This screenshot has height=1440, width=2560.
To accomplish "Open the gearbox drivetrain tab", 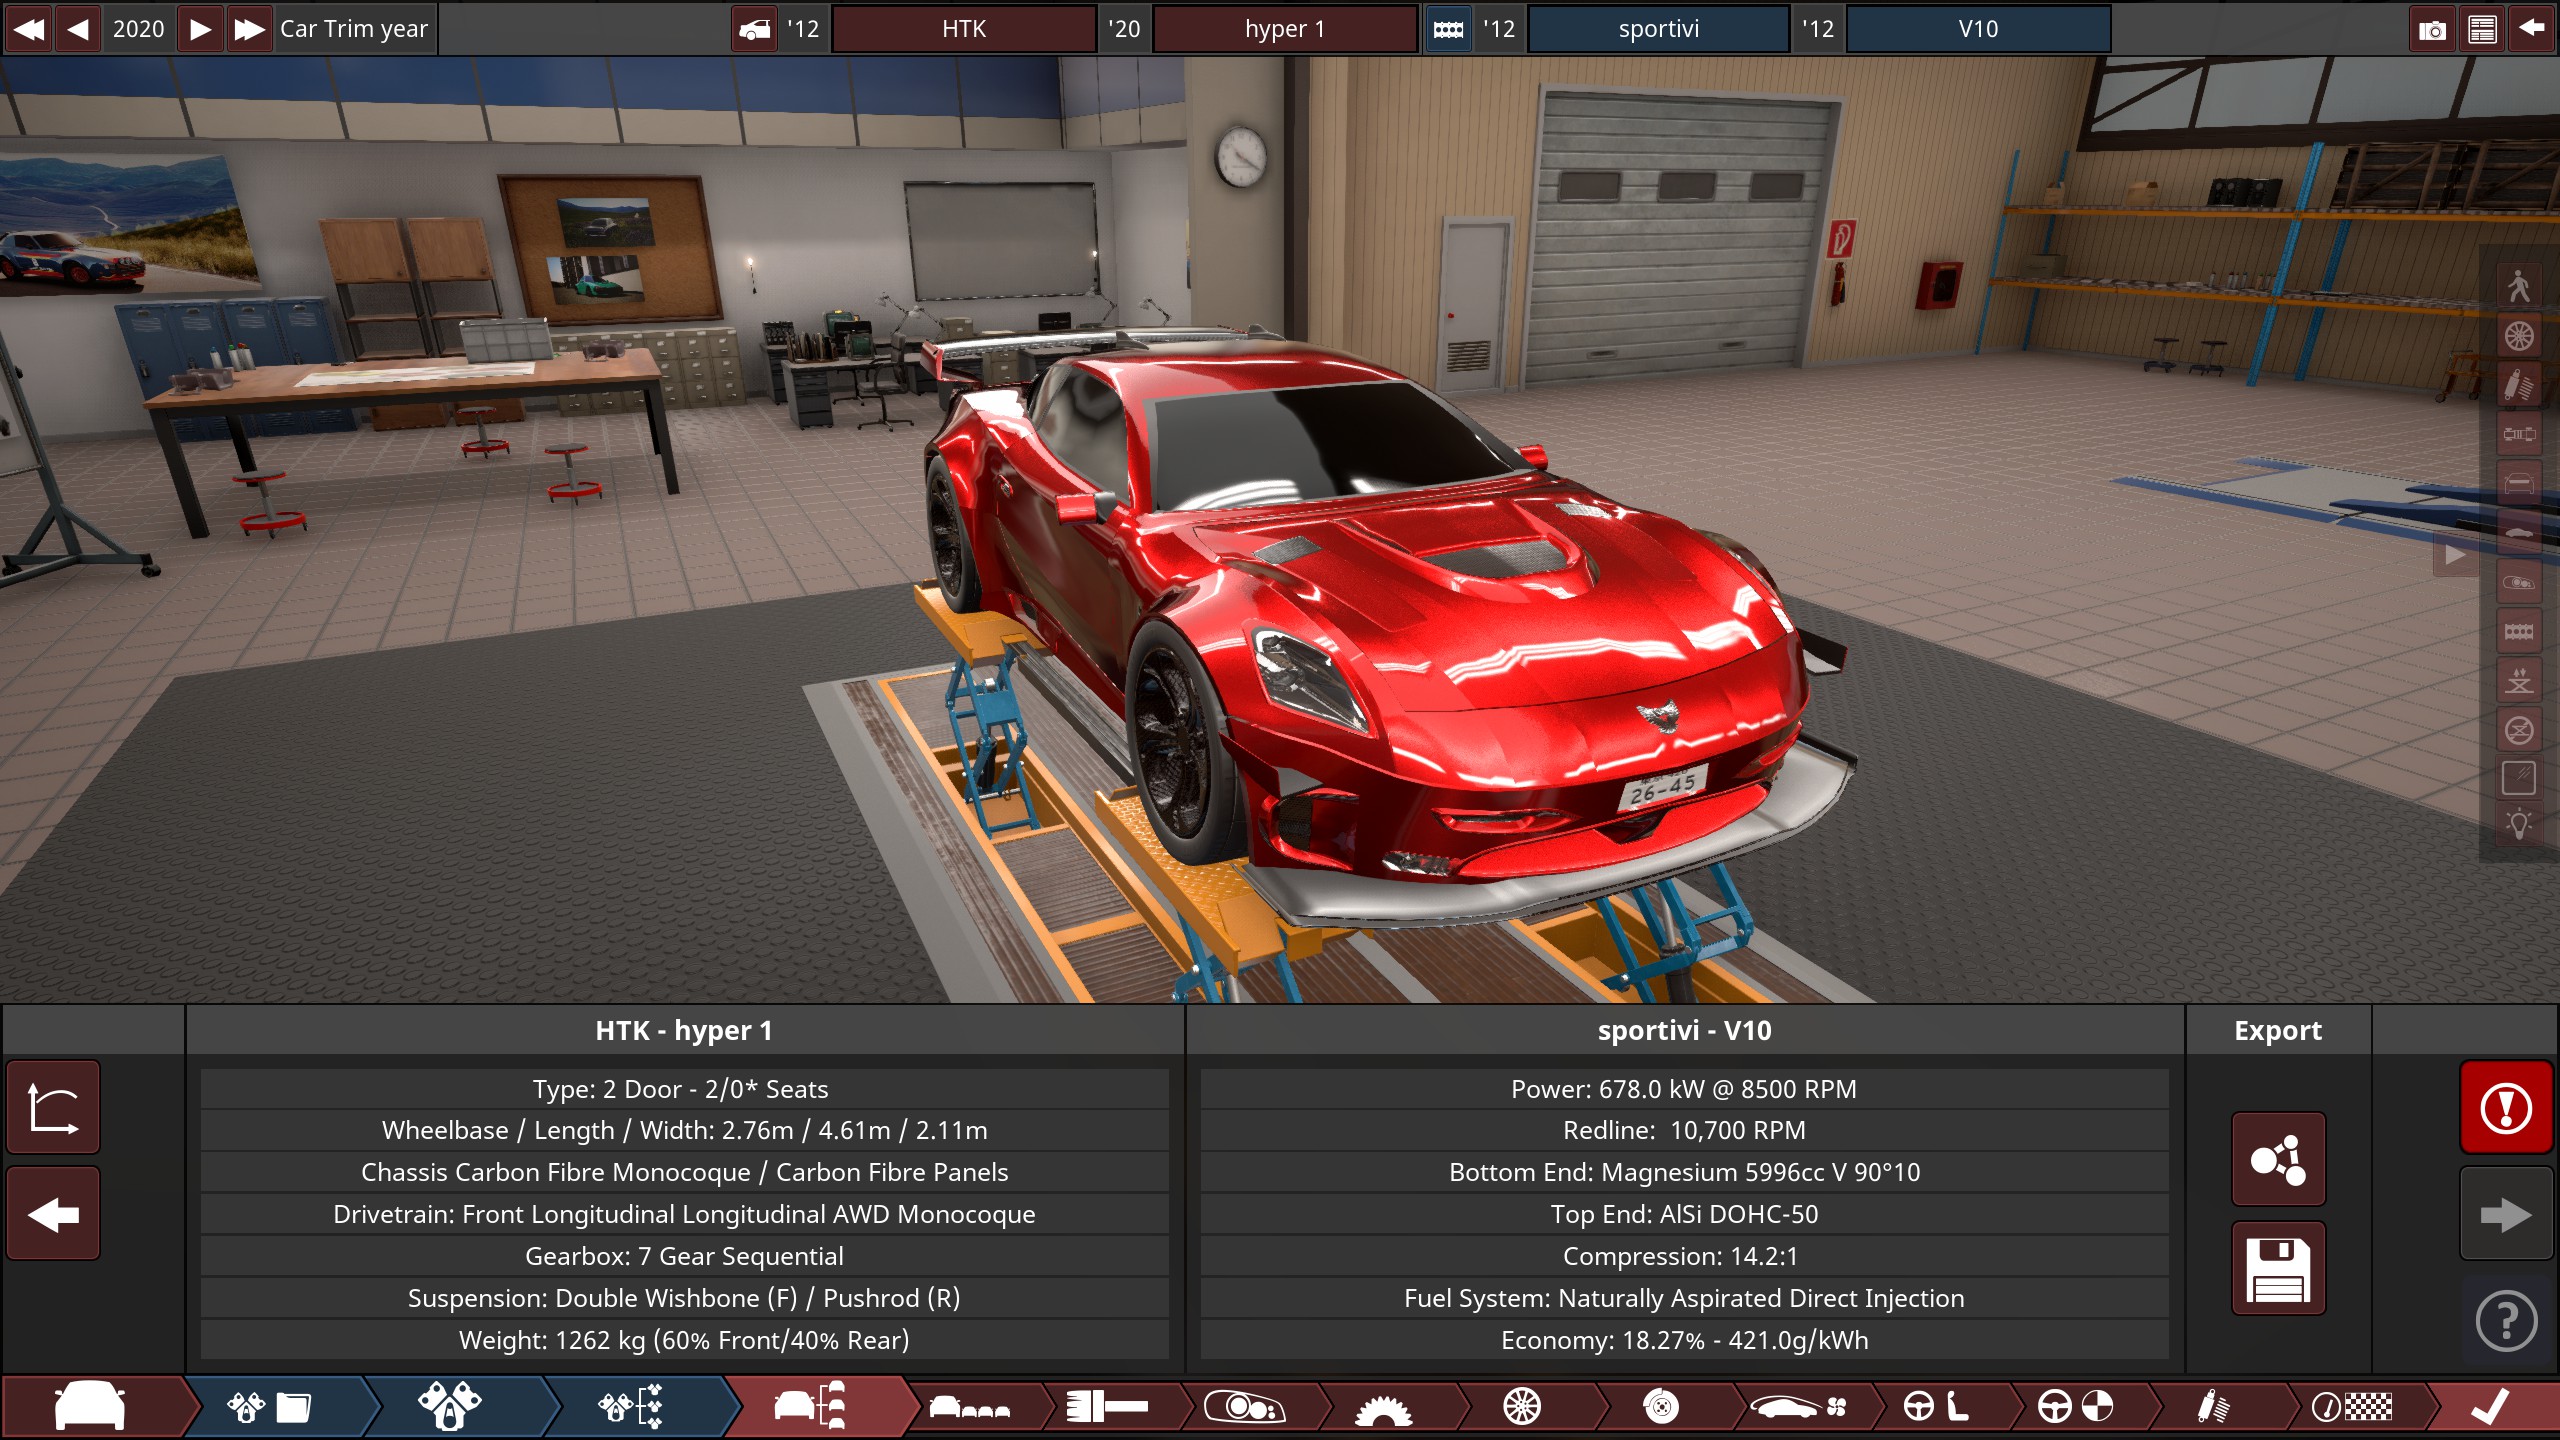I will click(x=1383, y=1407).
